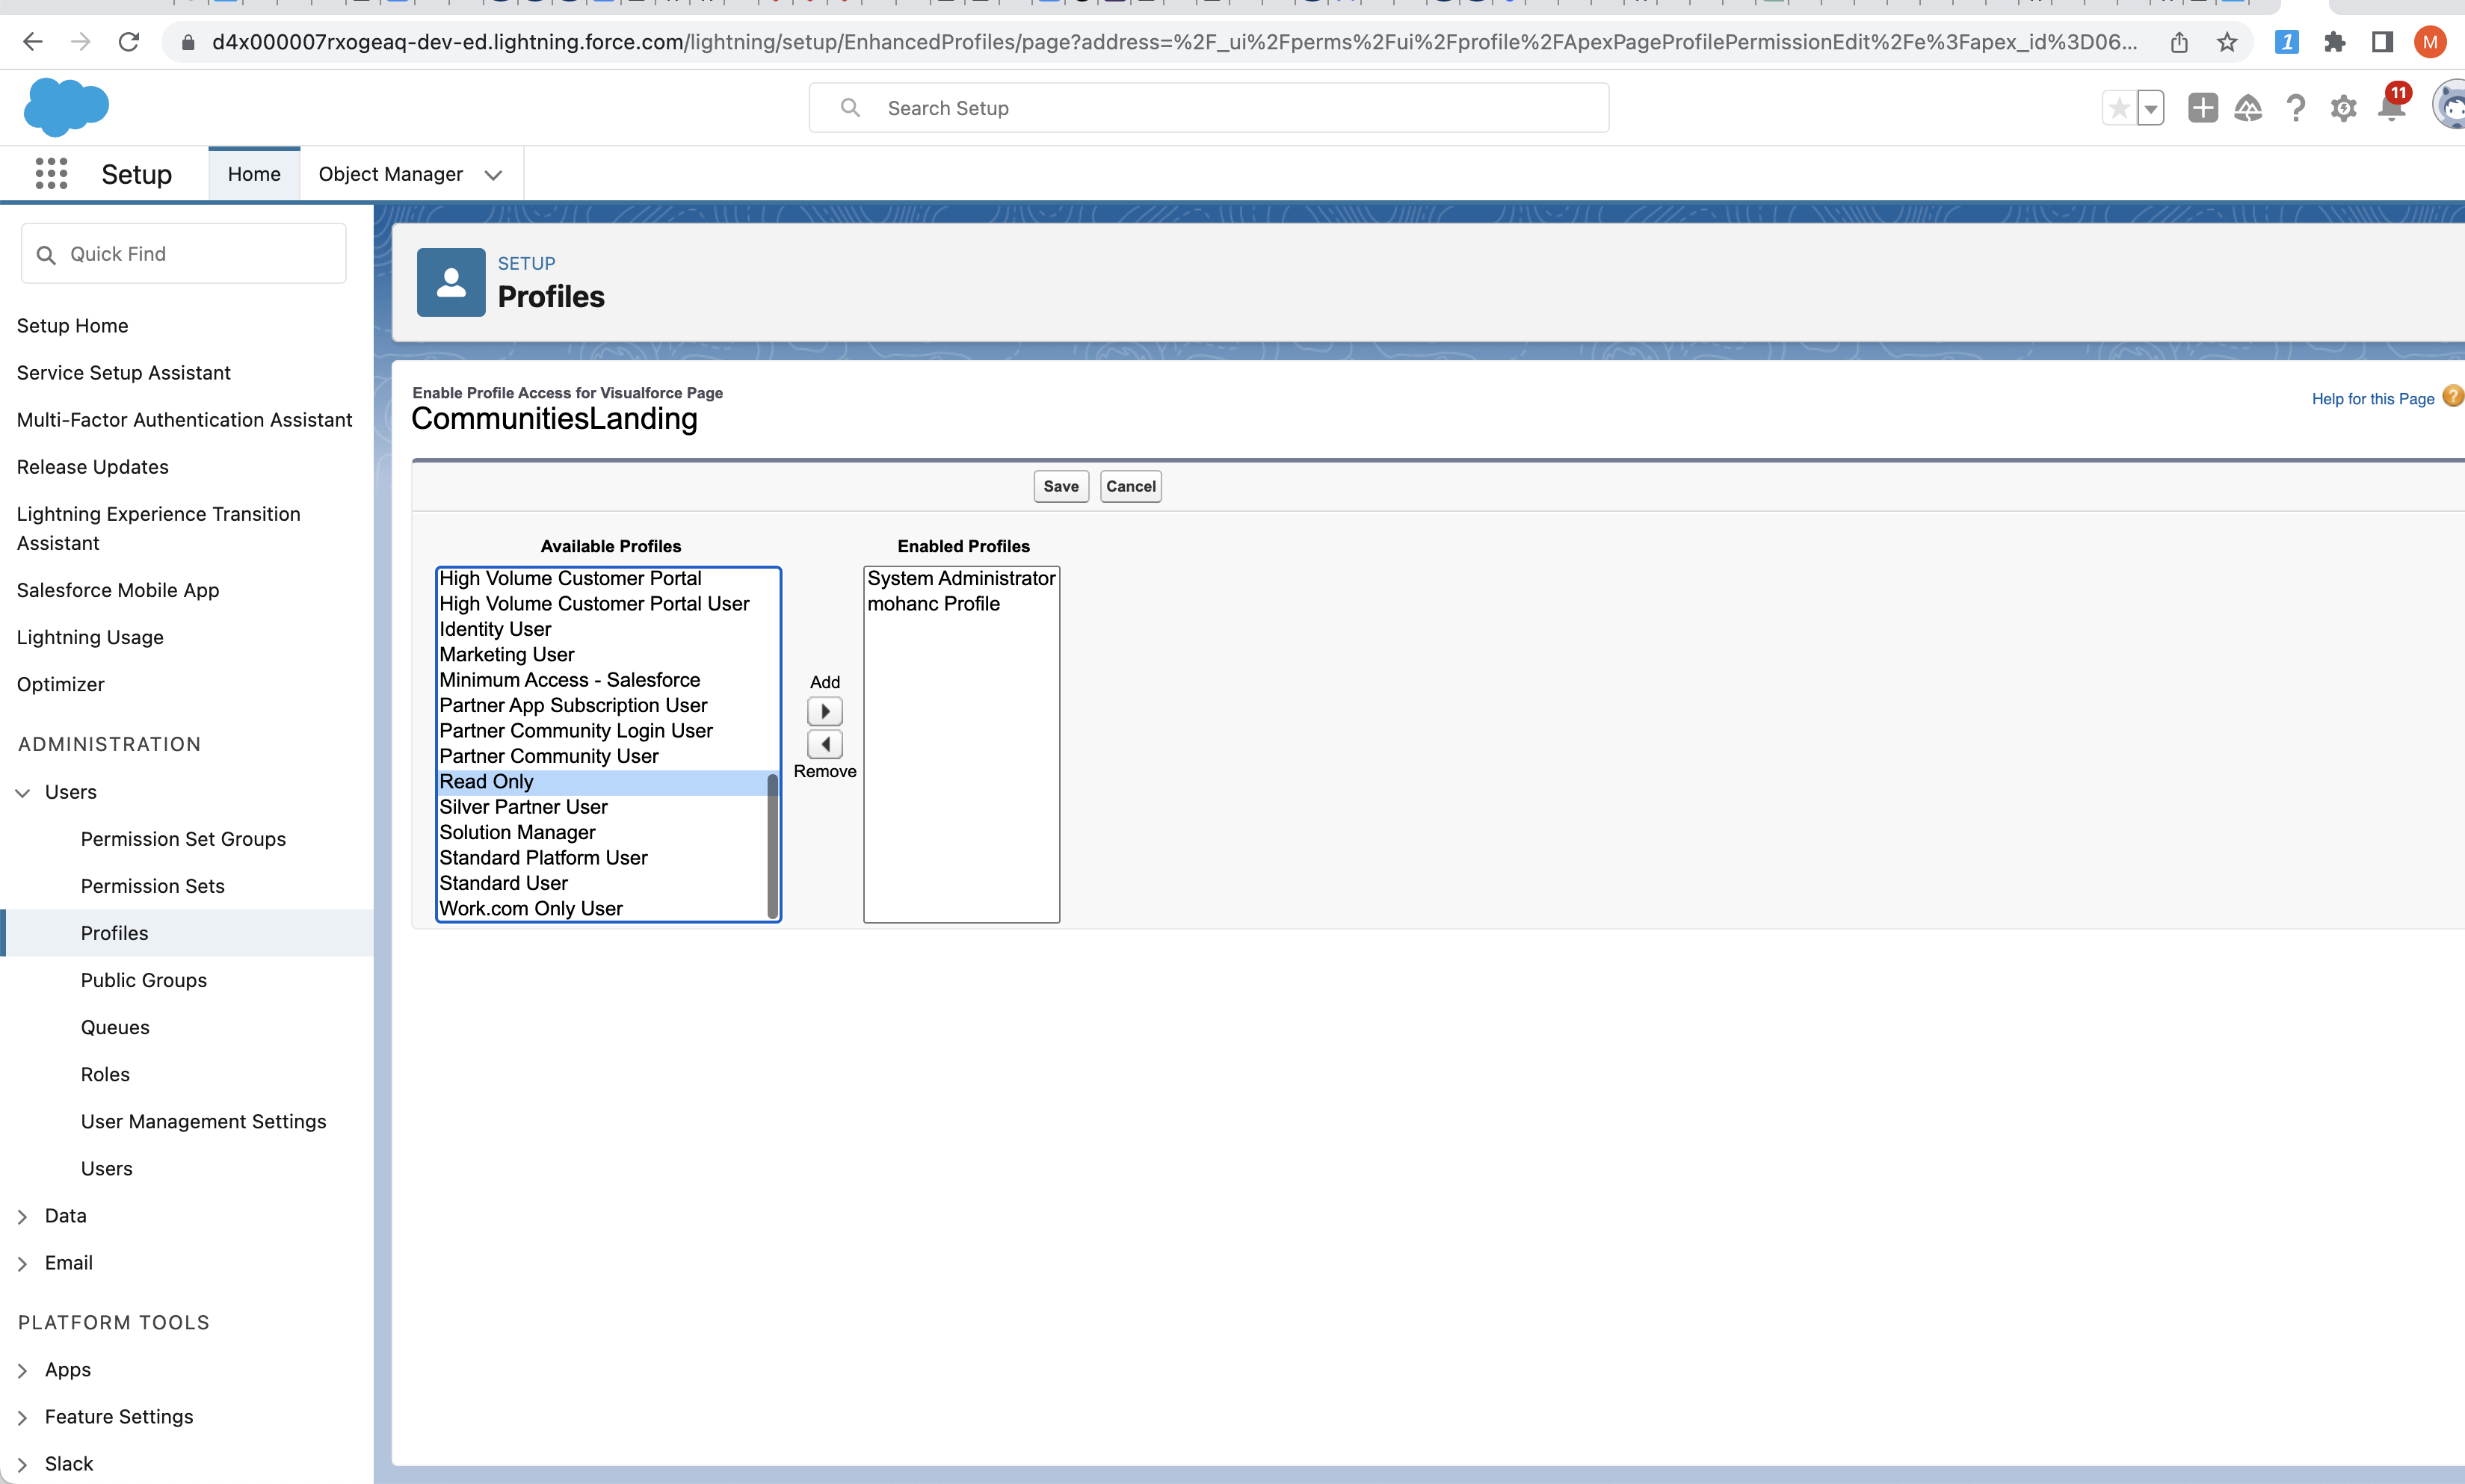Viewport: 2465px width, 1484px height.
Task: Click the Salesforce cloud logo
Action: coord(66,107)
